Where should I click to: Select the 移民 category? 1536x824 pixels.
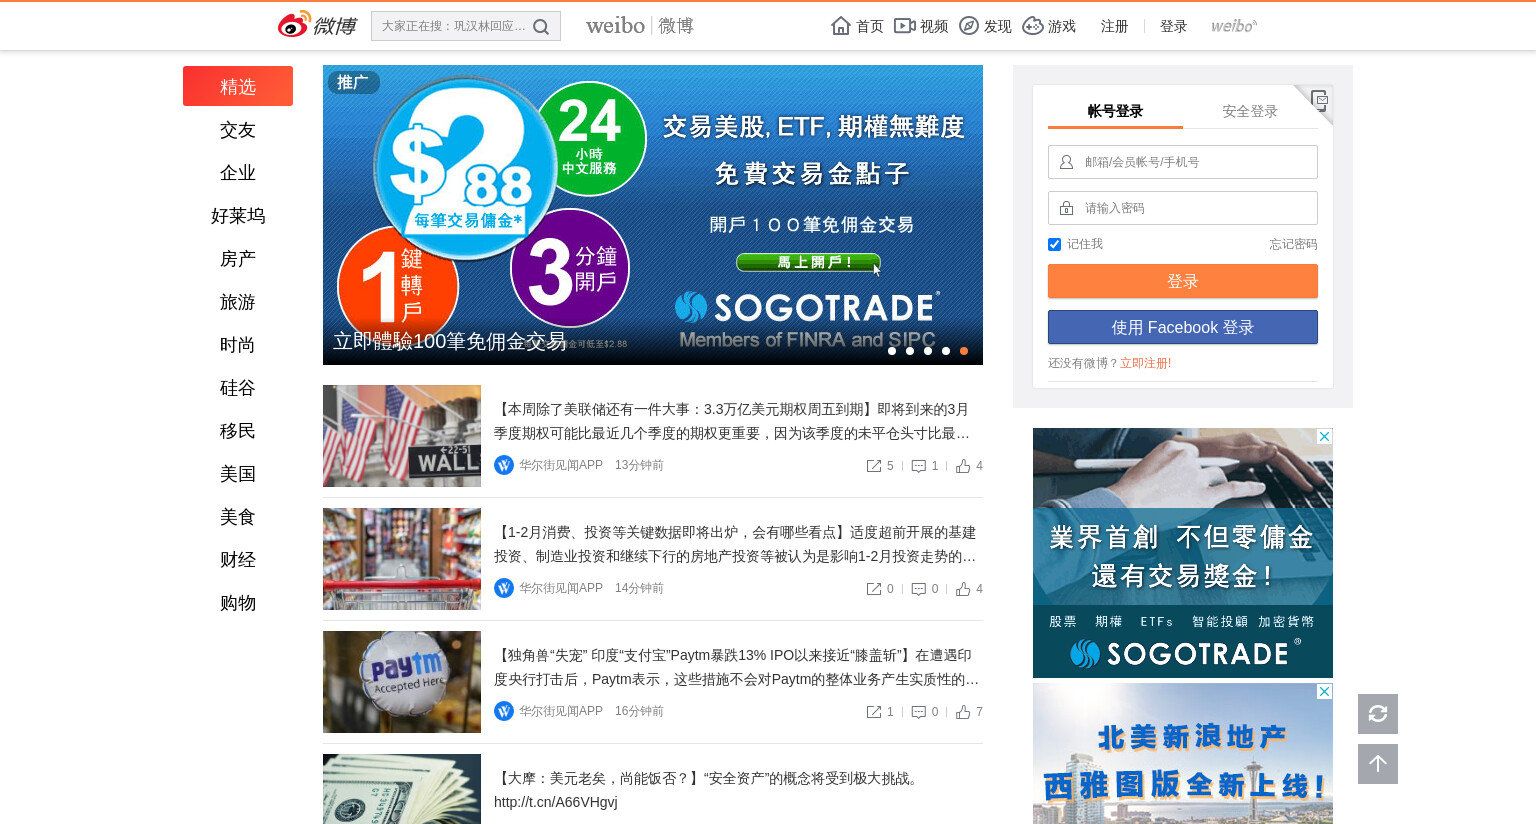(x=238, y=431)
